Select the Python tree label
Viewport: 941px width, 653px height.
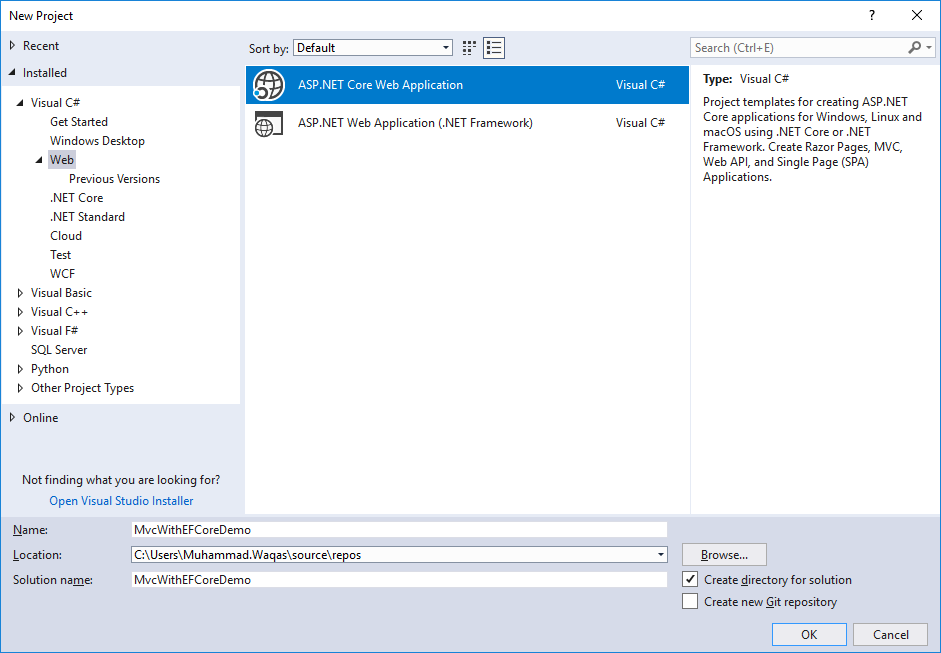50,369
